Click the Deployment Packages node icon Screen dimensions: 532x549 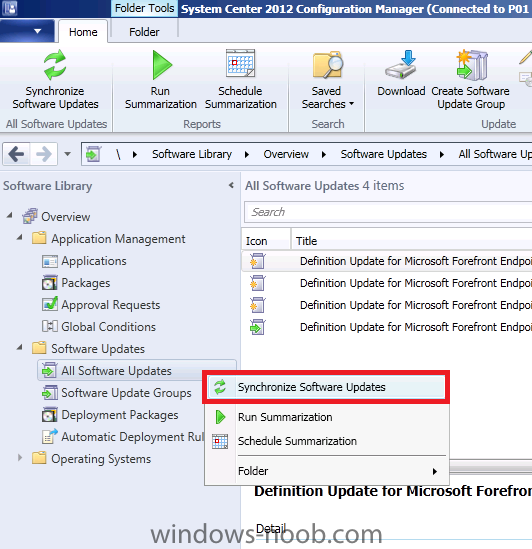pos(50,415)
